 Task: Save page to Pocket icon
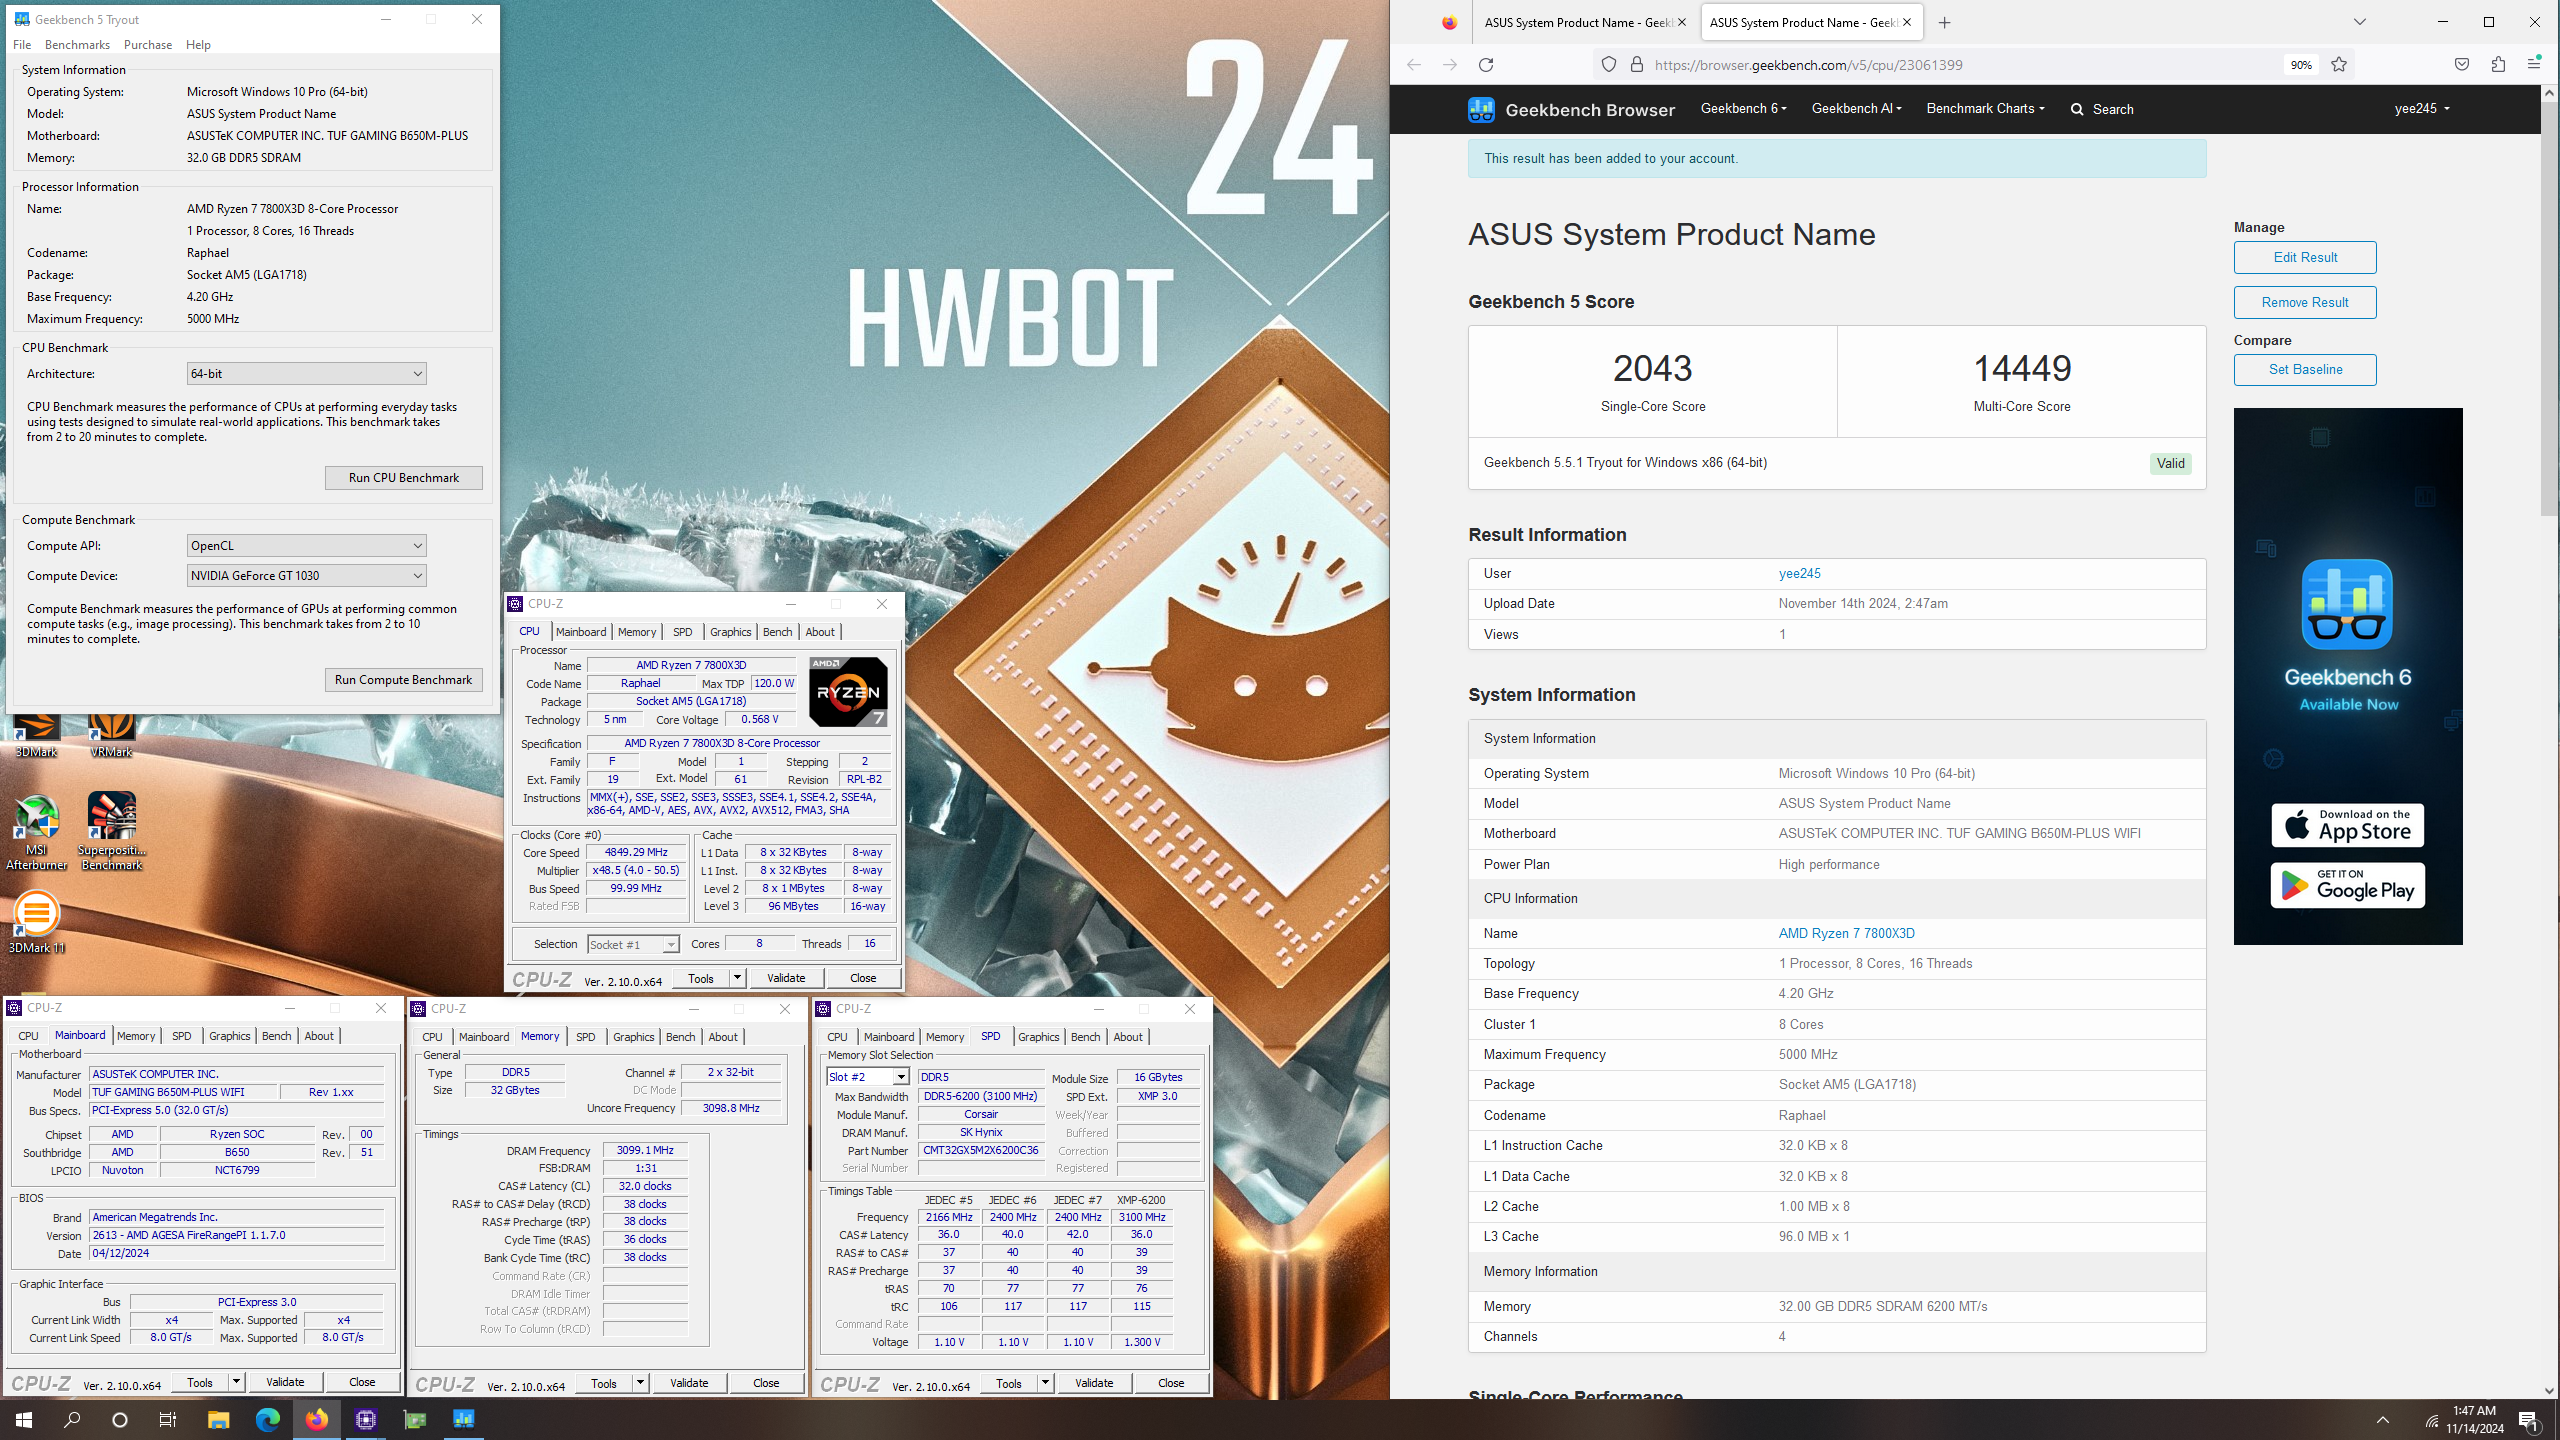(2461, 65)
